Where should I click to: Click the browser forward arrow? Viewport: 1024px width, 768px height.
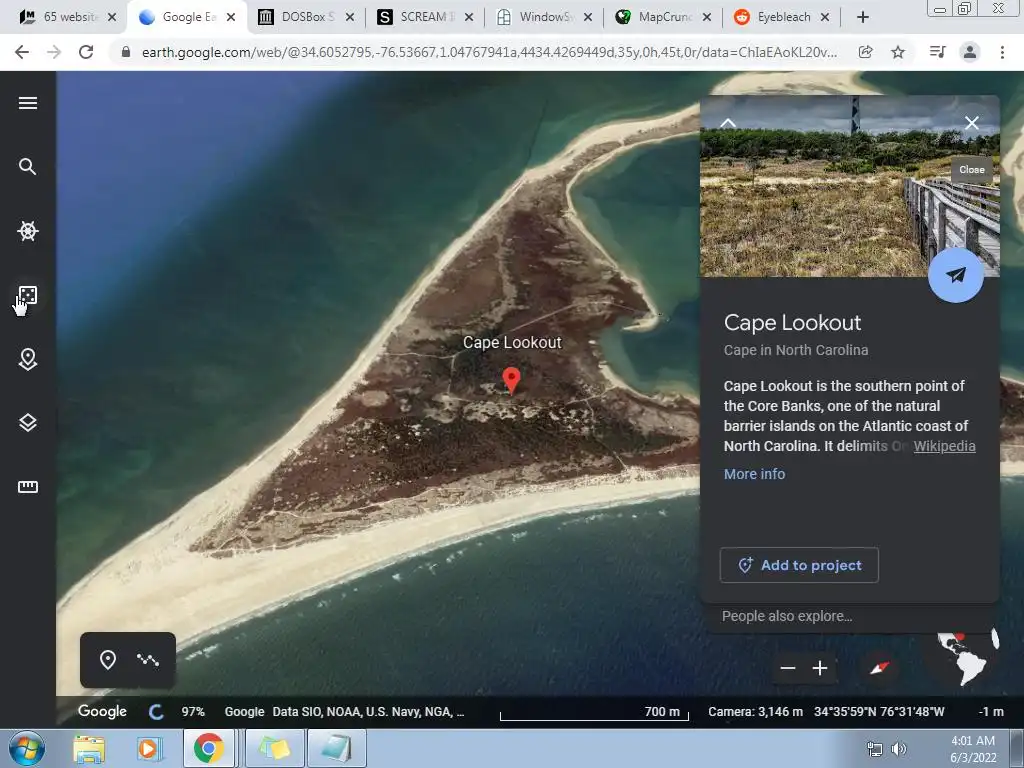(x=54, y=52)
